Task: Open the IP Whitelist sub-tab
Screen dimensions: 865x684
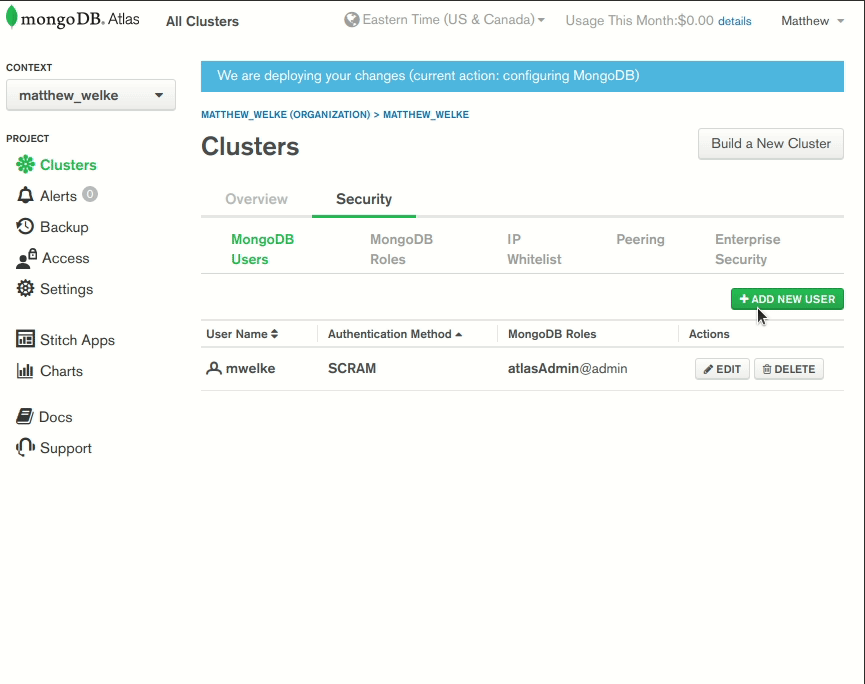Action: click(x=534, y=249)
